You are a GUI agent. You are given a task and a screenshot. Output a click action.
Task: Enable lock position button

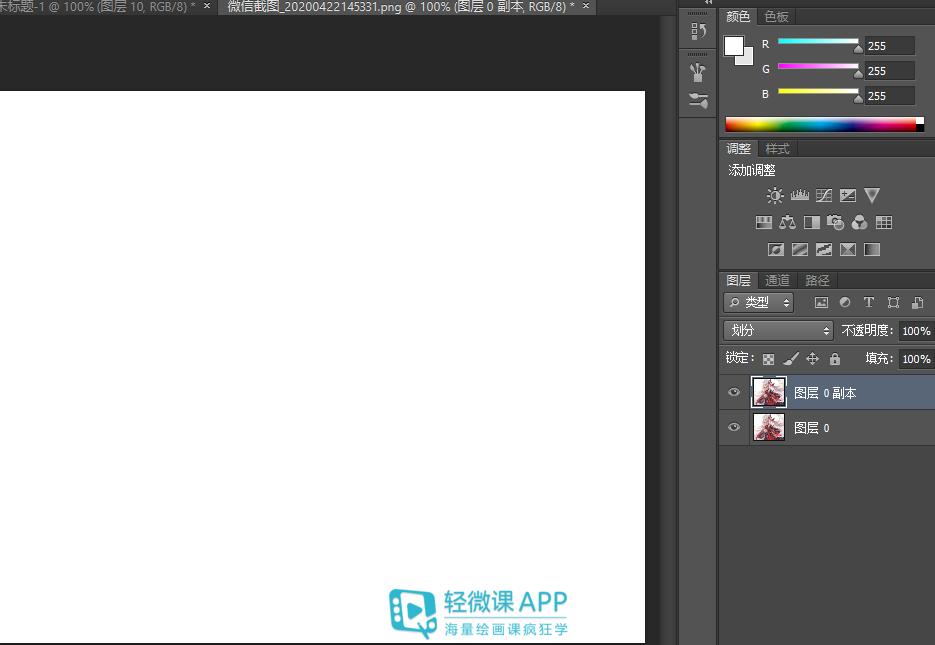(813, 358)
